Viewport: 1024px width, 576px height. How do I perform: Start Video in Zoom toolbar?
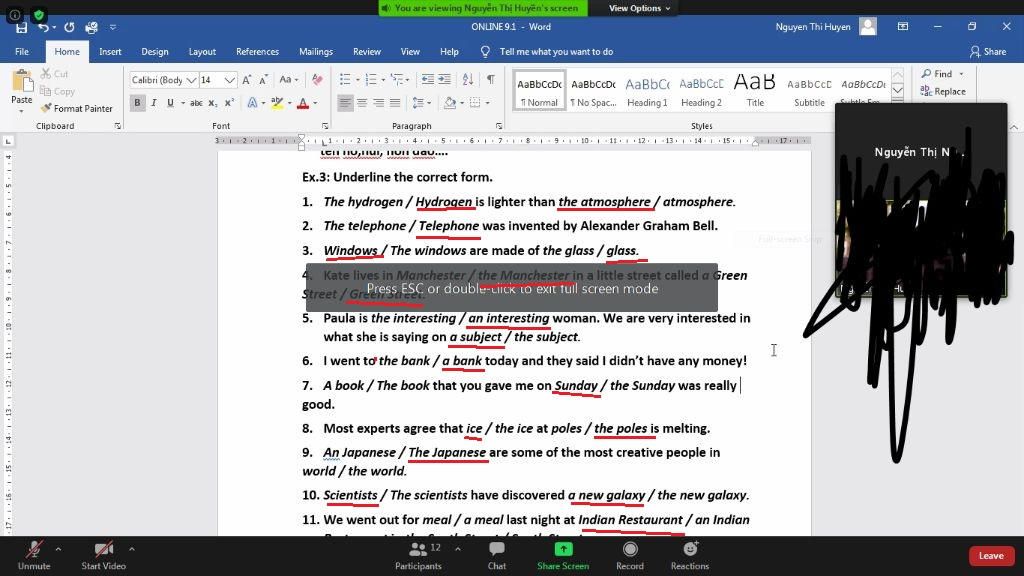coord(103,556)
